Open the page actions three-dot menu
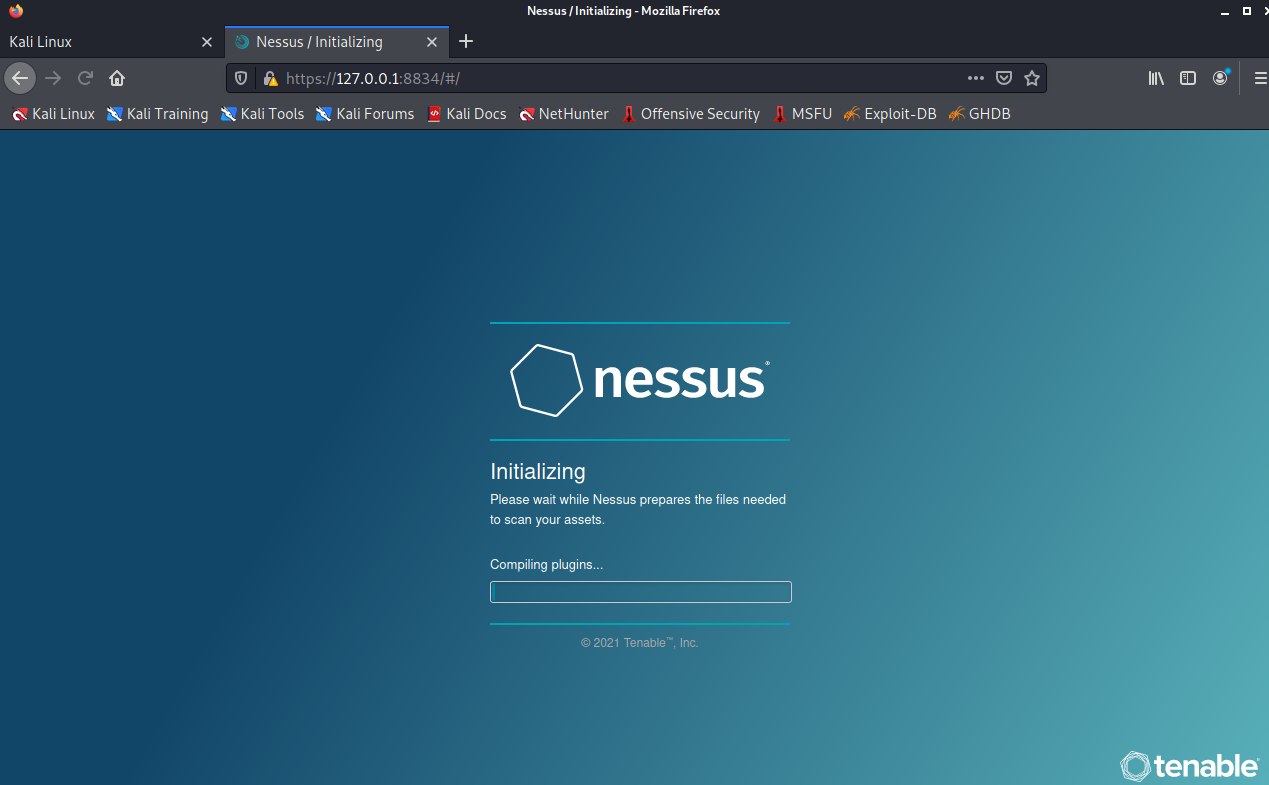The height and width of the screenshot is (785, 1269). [976, 78]
